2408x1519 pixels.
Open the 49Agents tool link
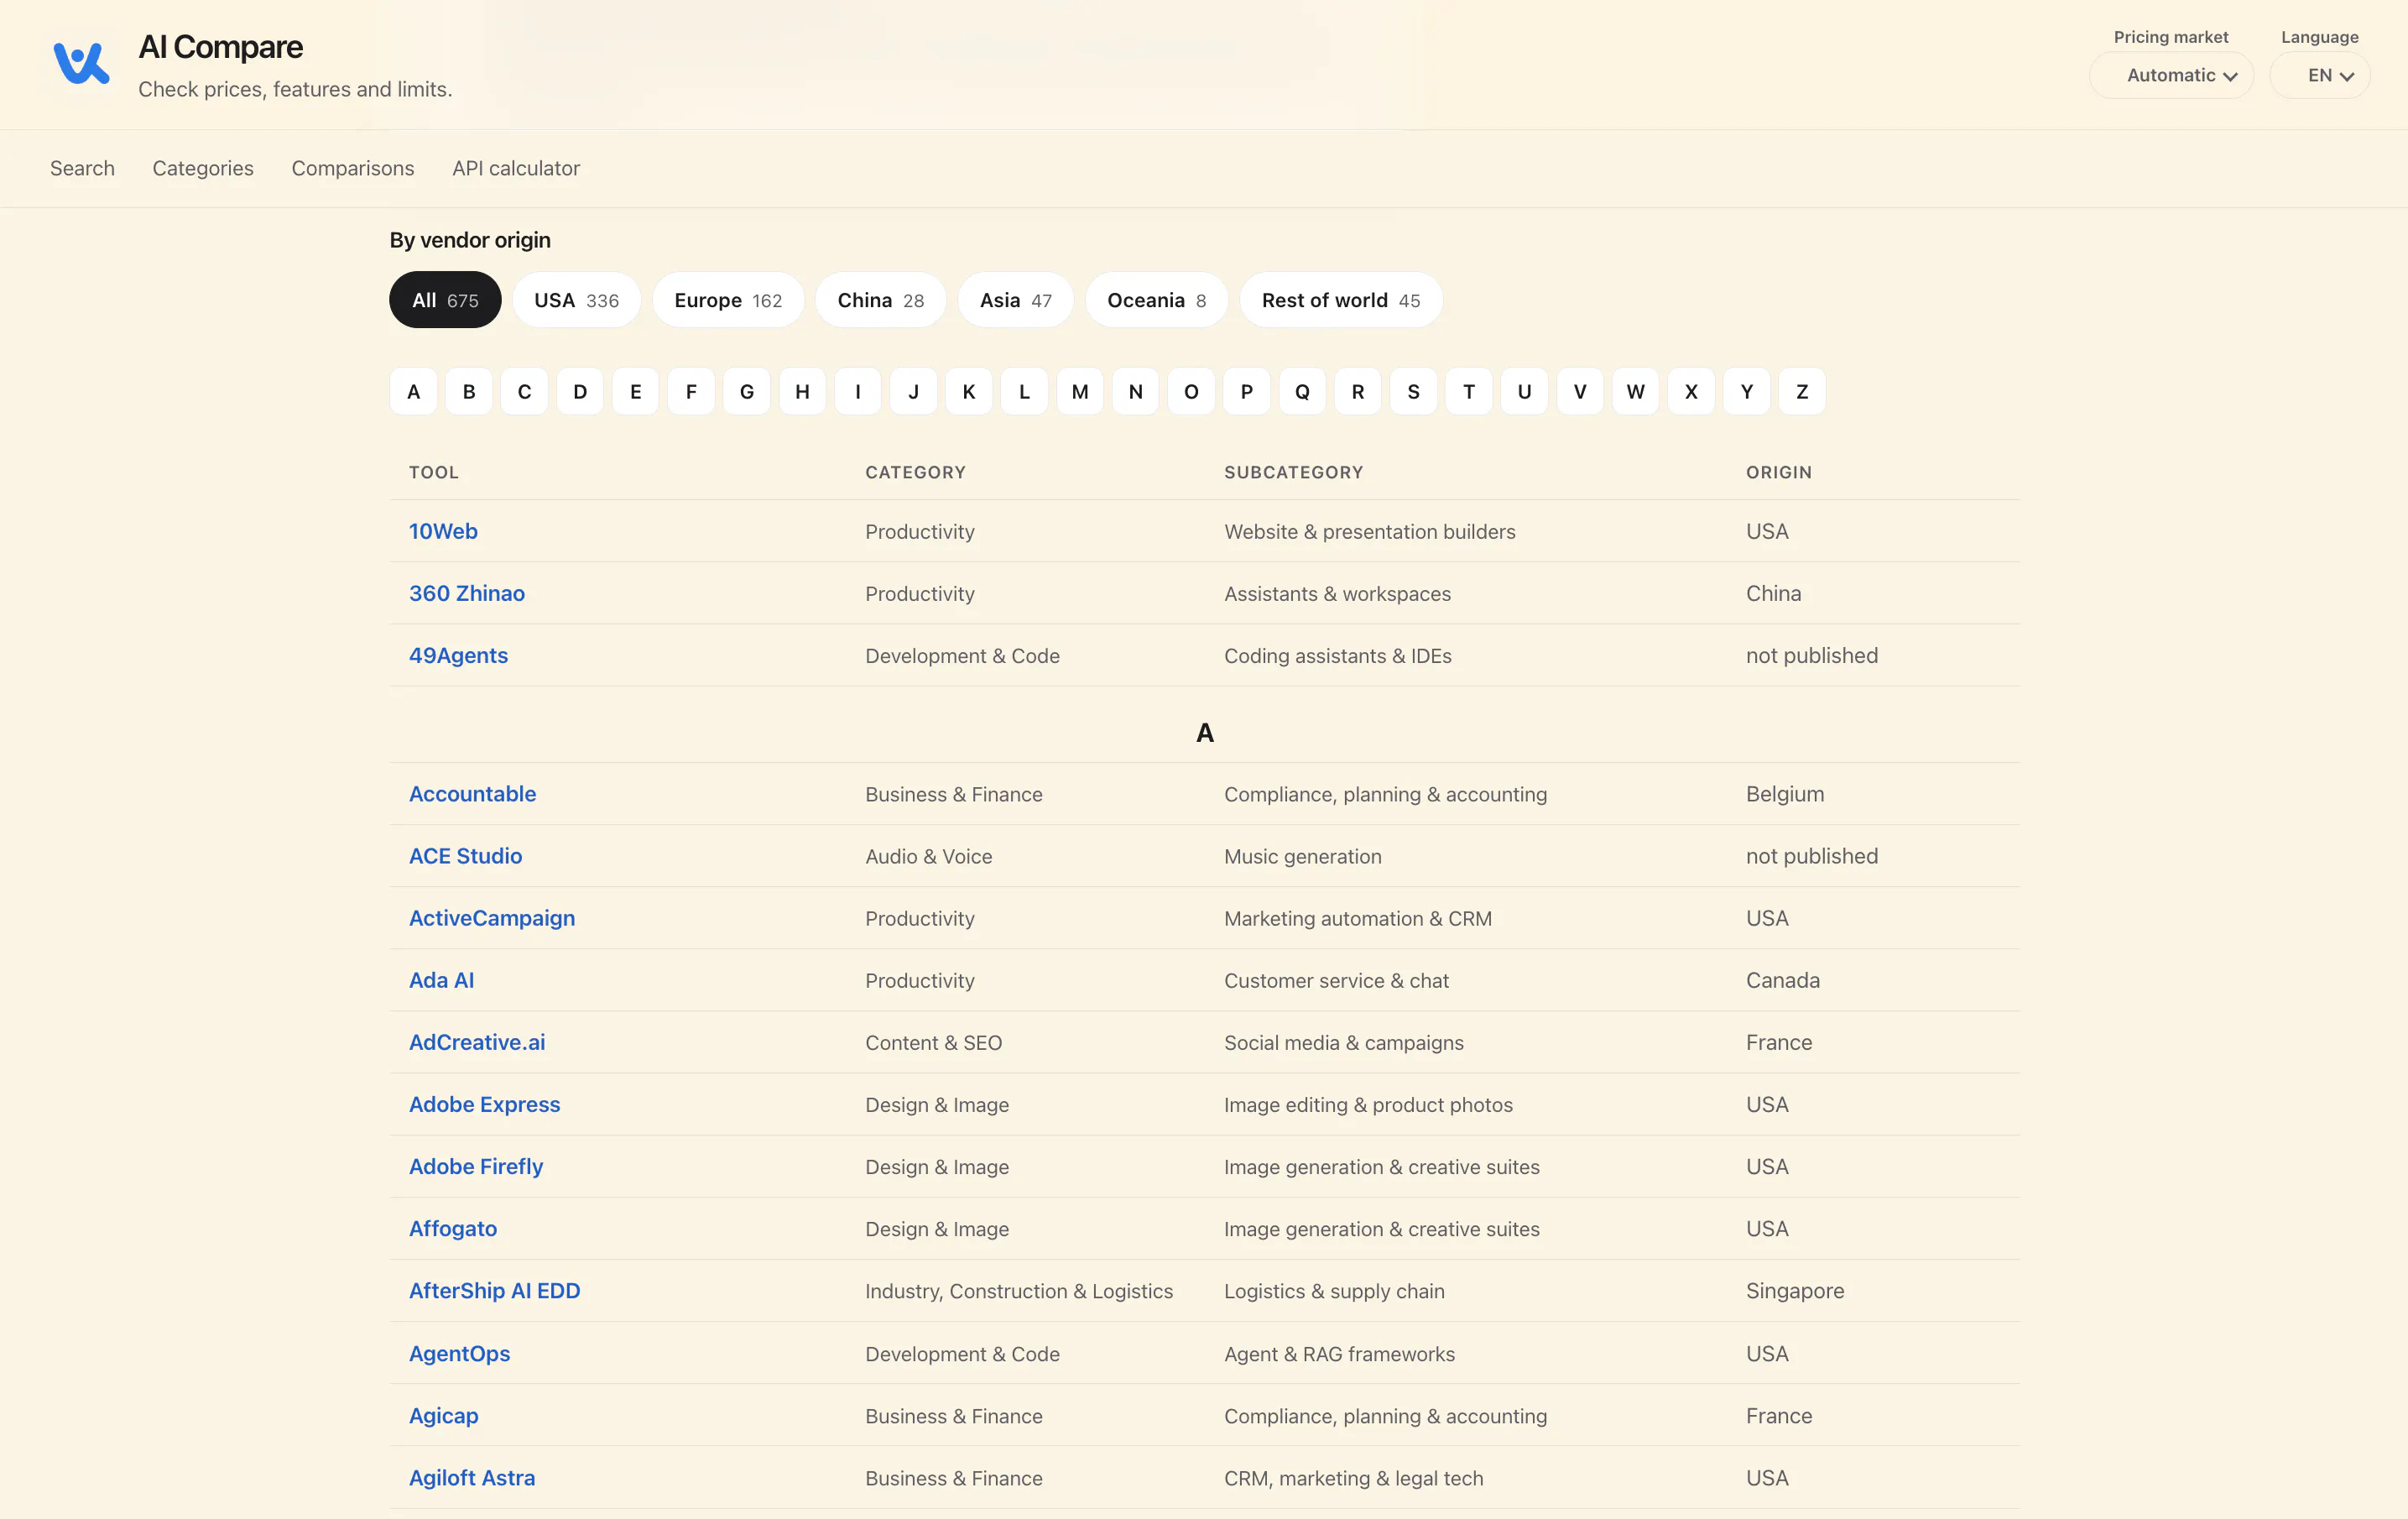[458, 655]
